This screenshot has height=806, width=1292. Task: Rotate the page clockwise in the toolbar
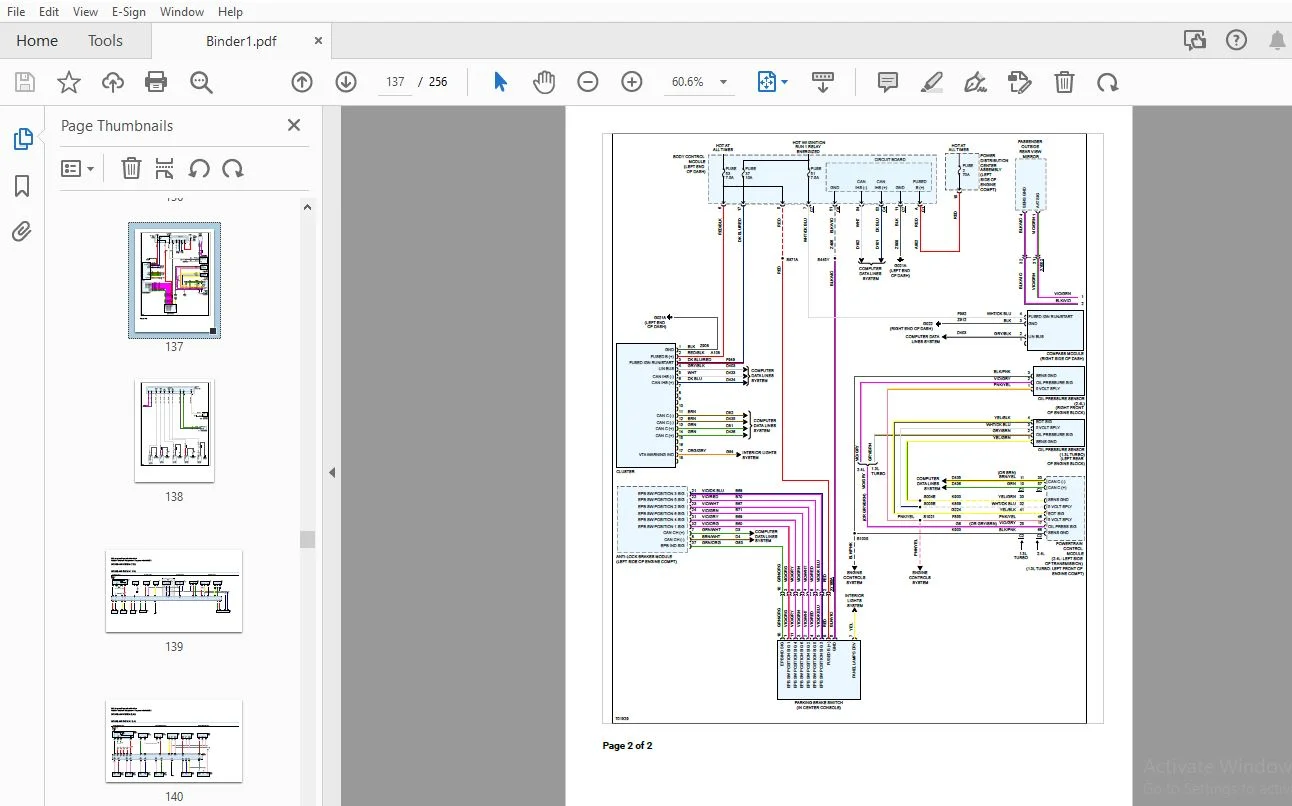pyautogui.click(x=1108, y=82)
